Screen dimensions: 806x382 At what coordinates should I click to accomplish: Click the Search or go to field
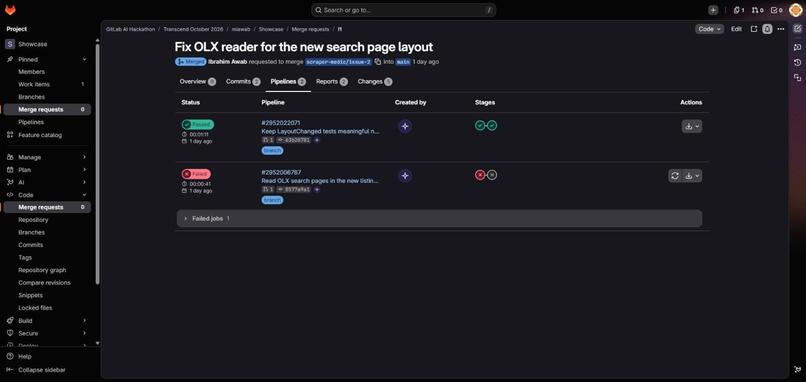403,10
